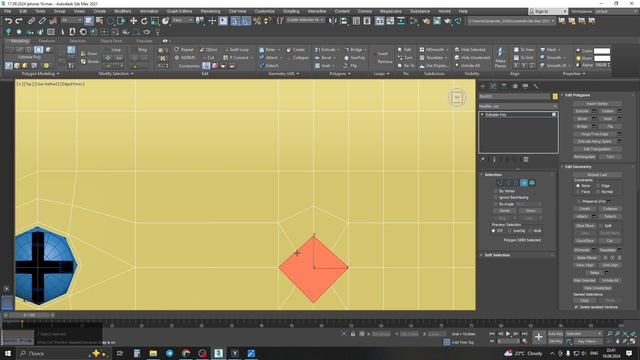Expand the Polygon Modeling ribbon panel arrow
640x360 pixels.
pos(58,74)
